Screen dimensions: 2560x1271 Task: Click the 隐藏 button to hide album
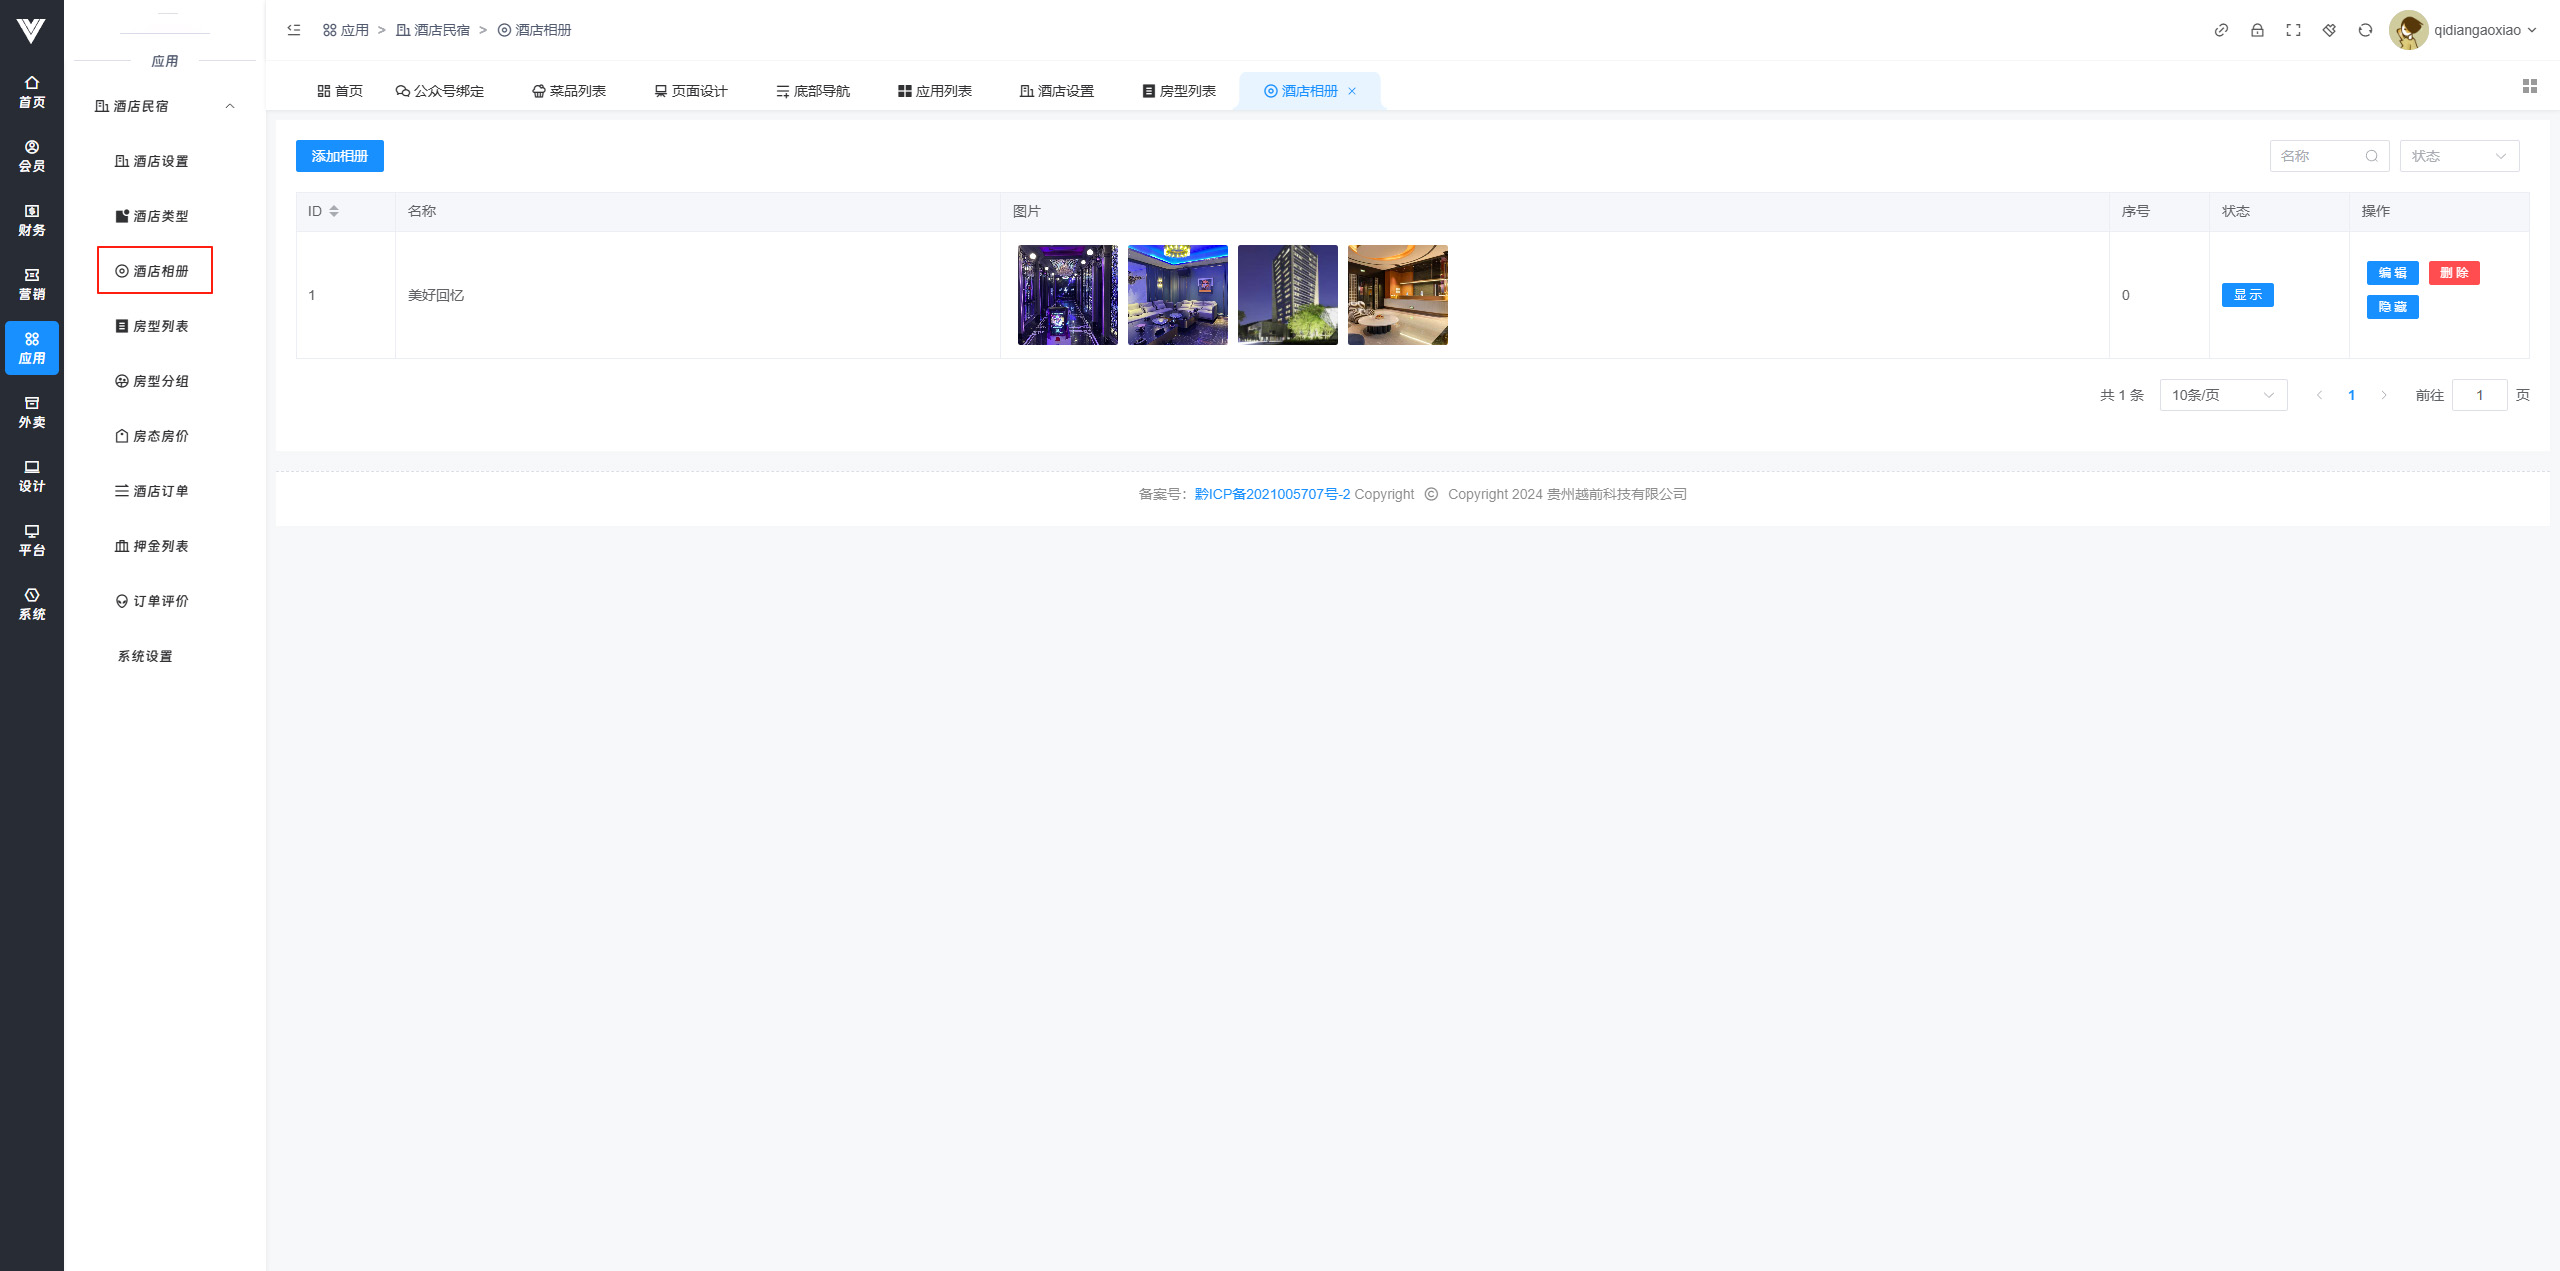tap(2392, 307)
